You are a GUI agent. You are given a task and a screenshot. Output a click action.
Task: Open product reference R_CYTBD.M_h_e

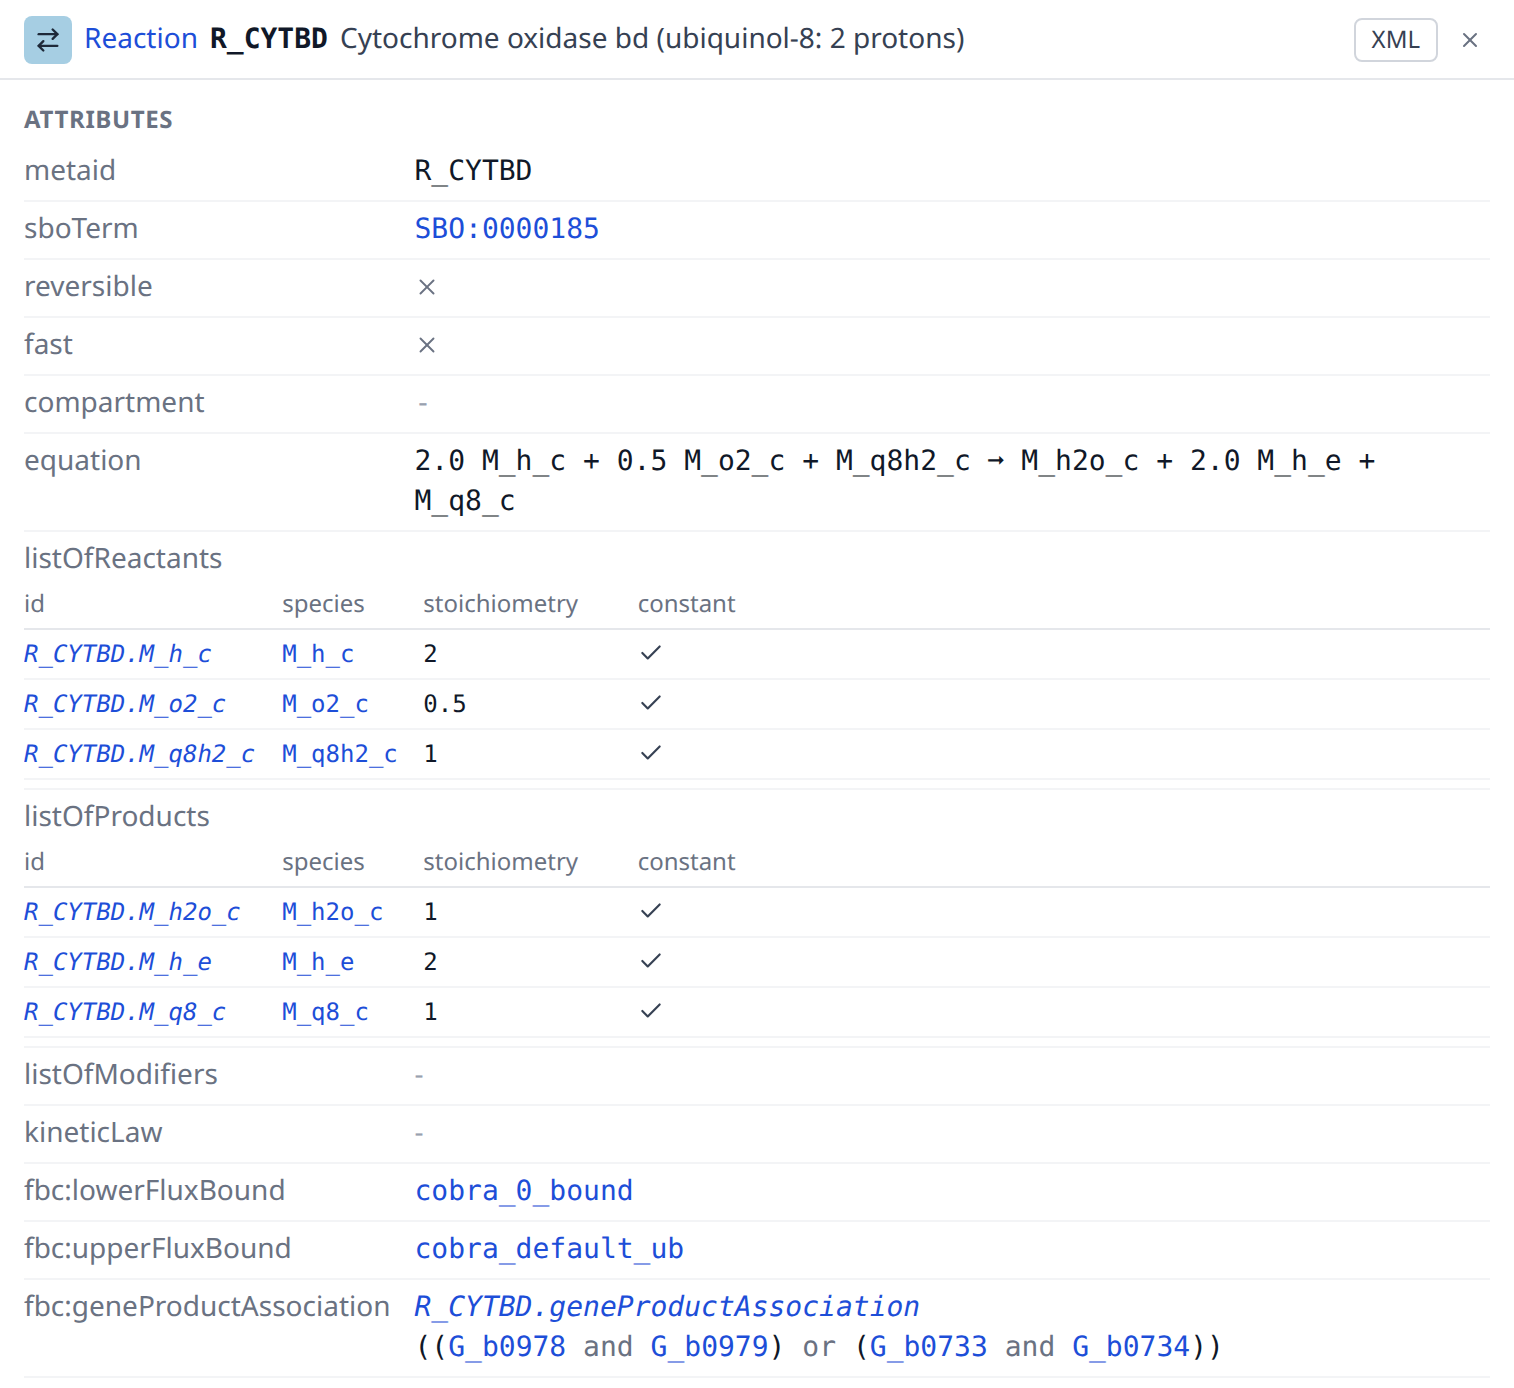(x=118, y=962)
